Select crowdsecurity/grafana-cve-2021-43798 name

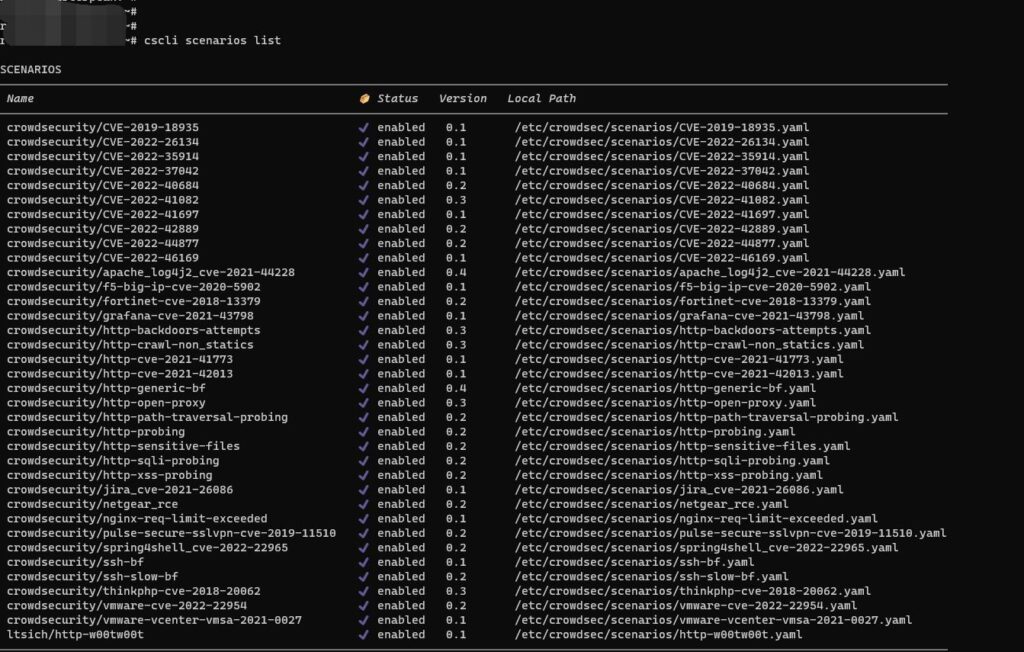(130, 316)
